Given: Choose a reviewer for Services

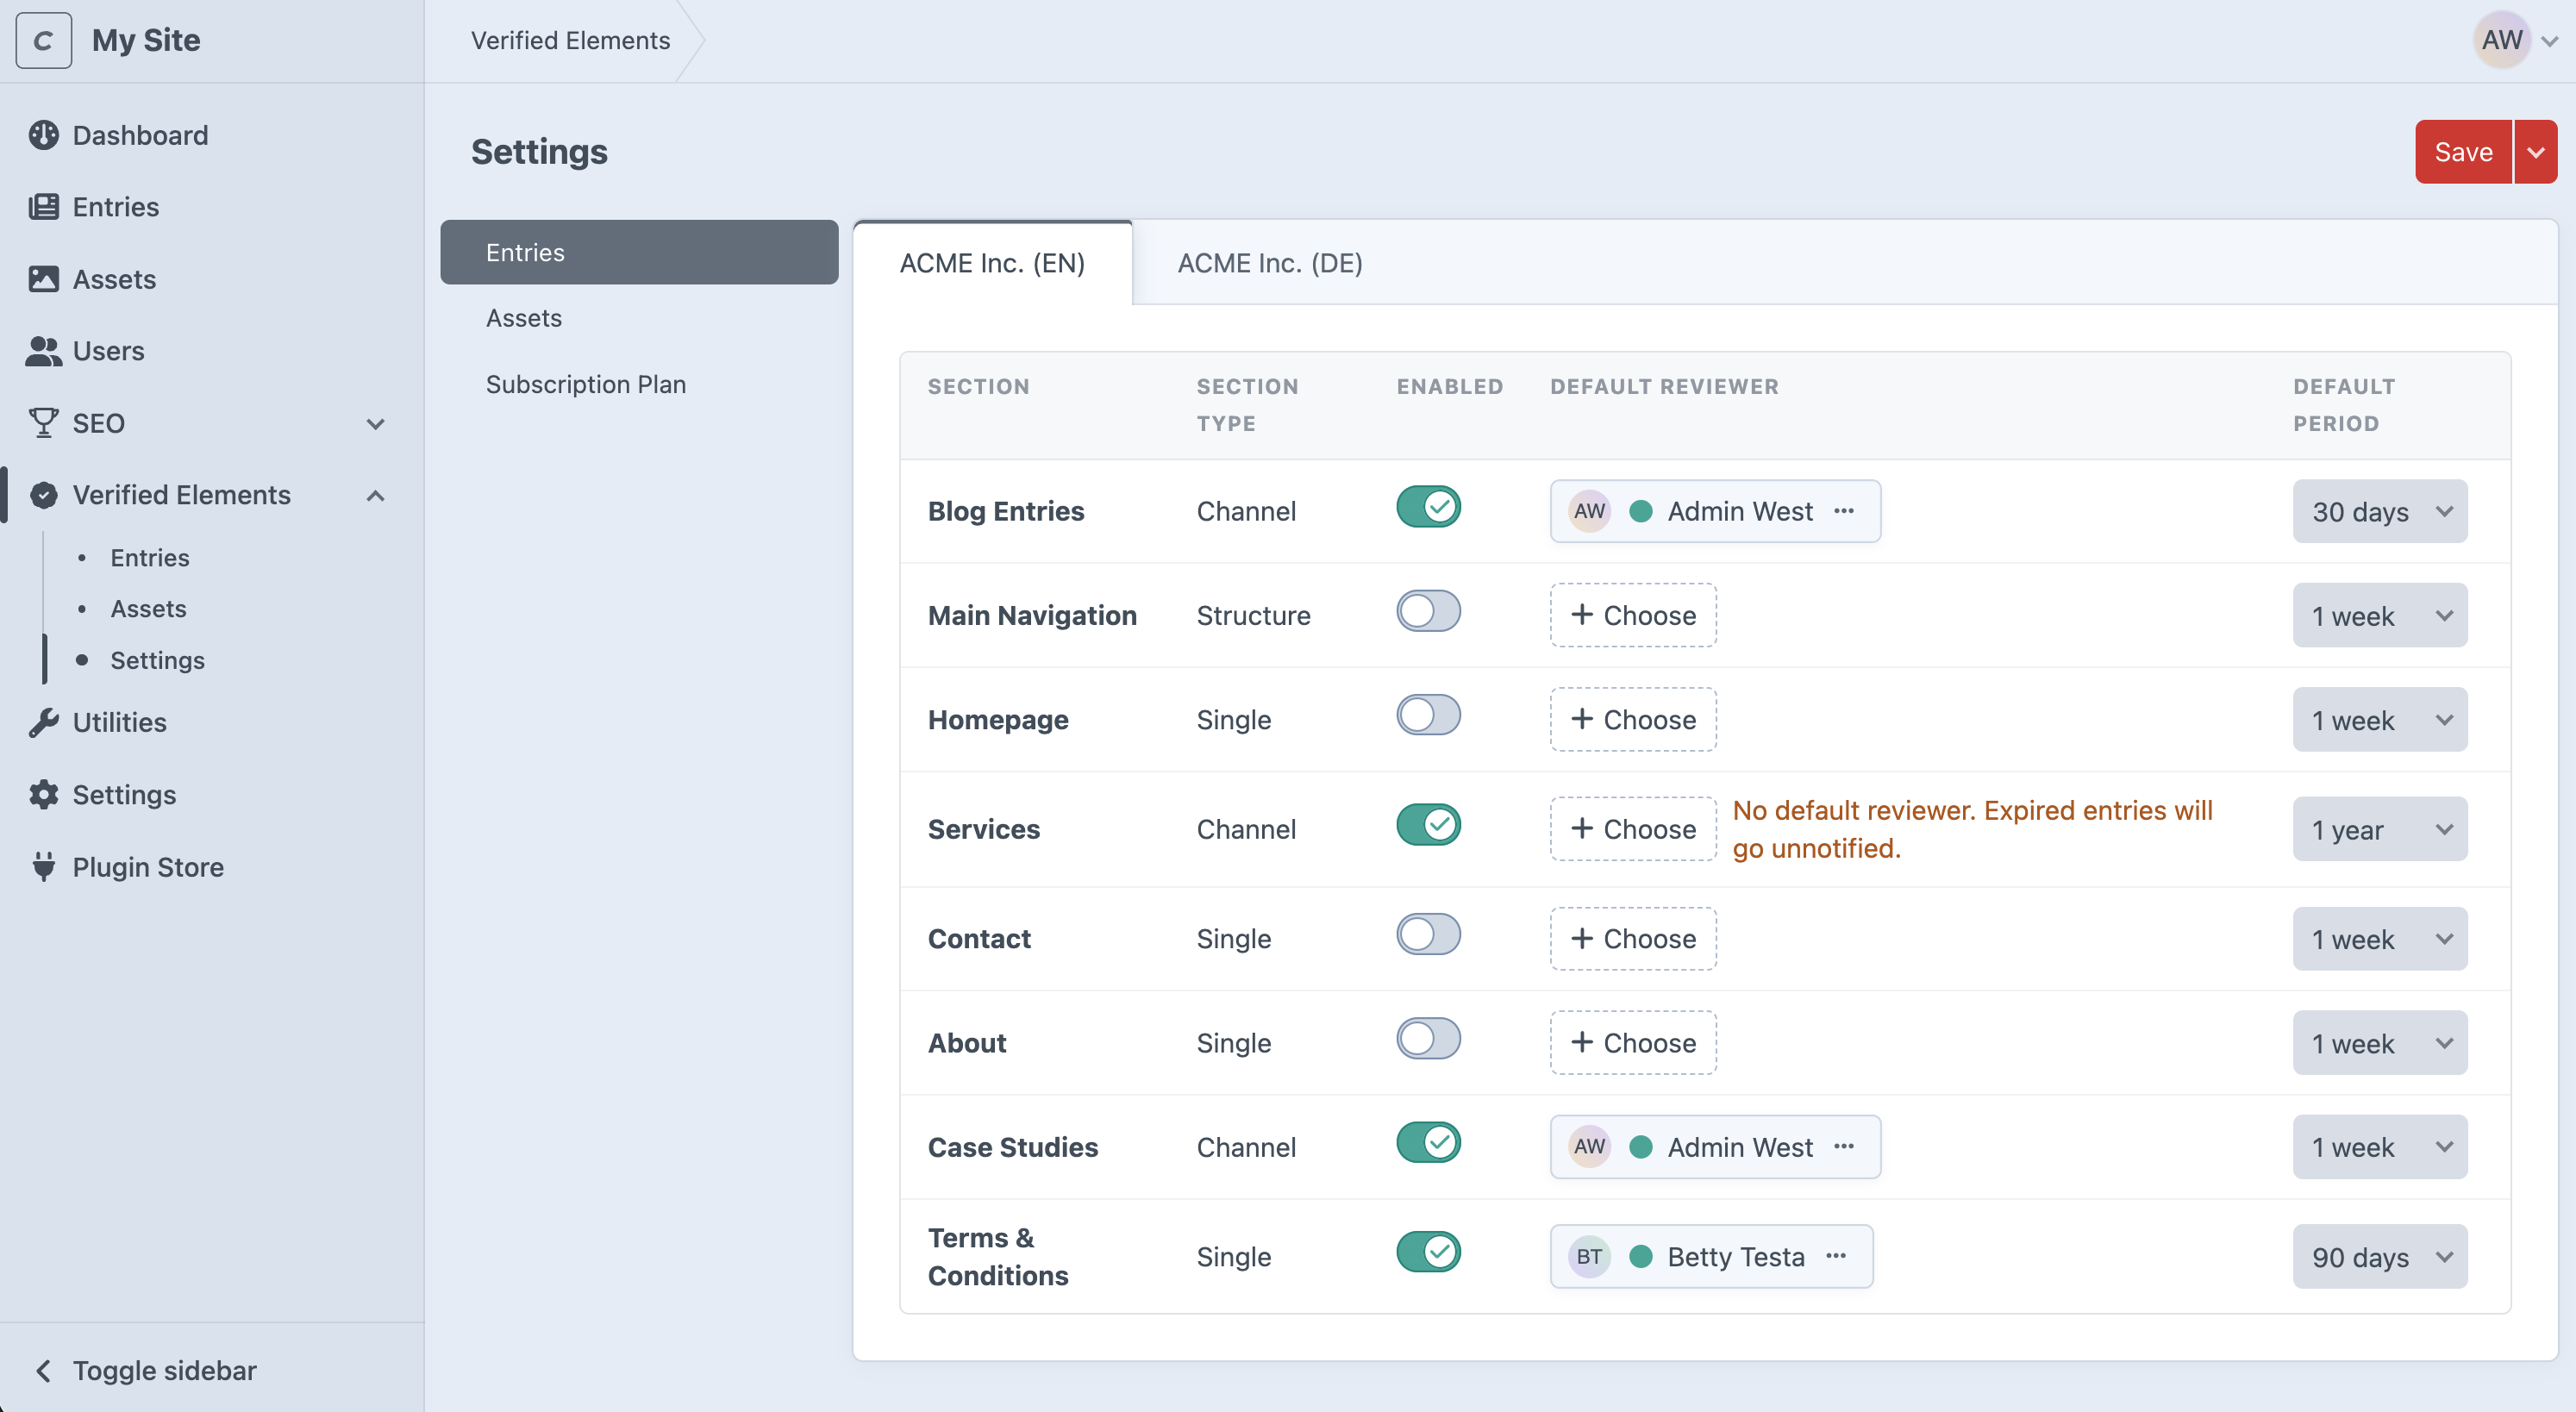Looking at the screenshot, I should pyautogui.click(x=1633, y=829).
